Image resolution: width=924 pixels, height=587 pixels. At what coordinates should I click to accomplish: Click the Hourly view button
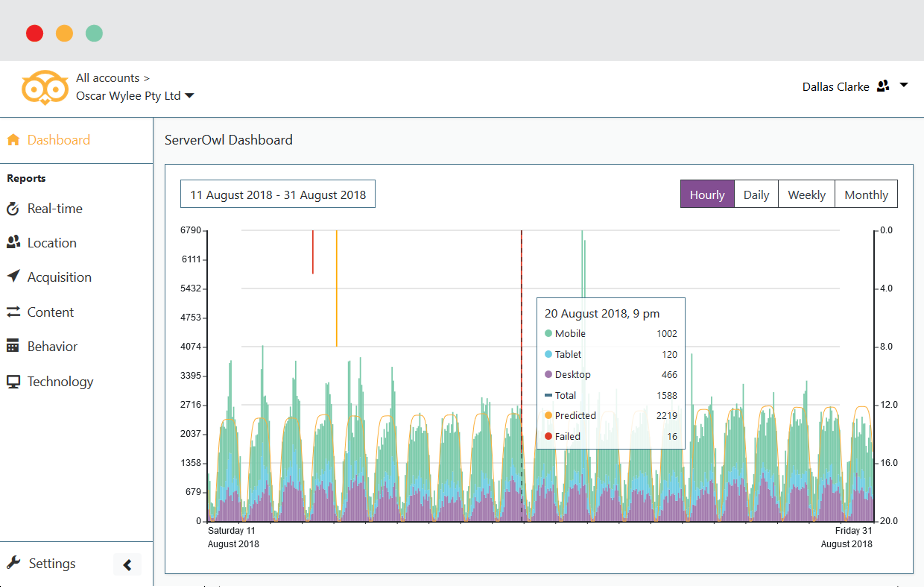[x=707, y=194]
